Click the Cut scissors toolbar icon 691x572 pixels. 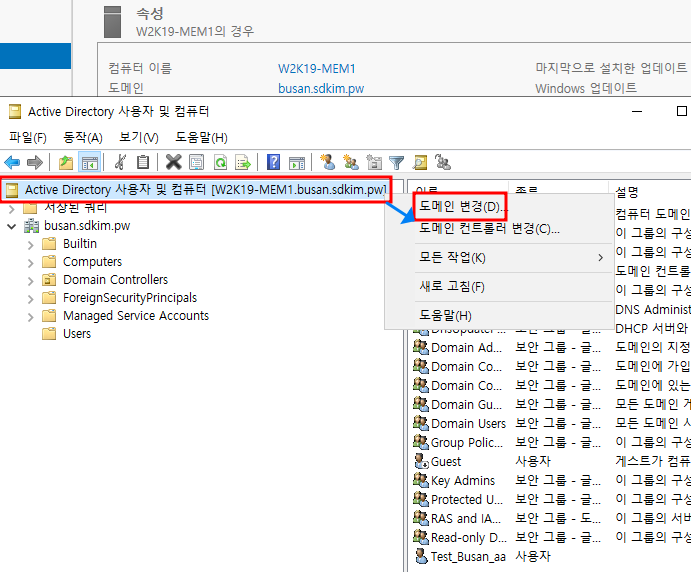point(120,163)
